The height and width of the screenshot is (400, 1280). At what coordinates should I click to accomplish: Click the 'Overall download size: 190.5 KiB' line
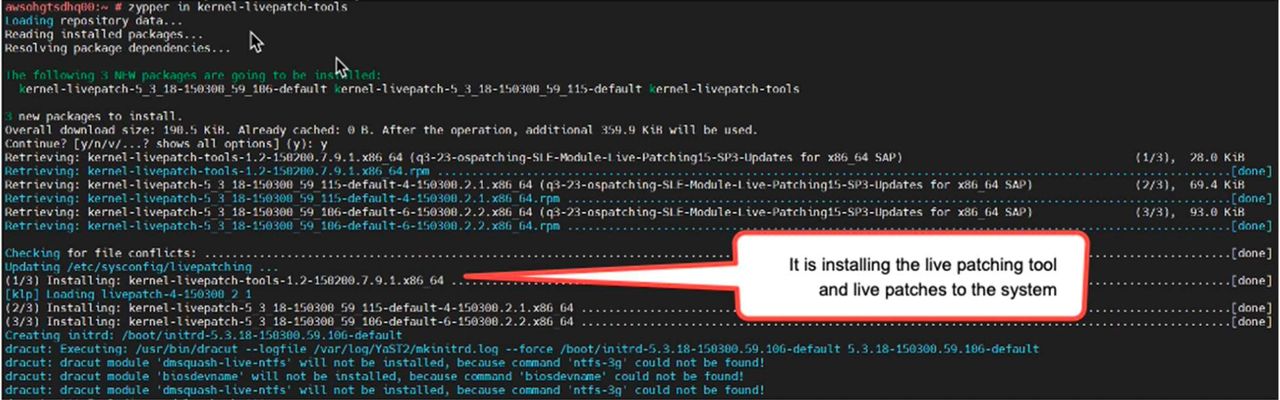click(x=381, y=130)
